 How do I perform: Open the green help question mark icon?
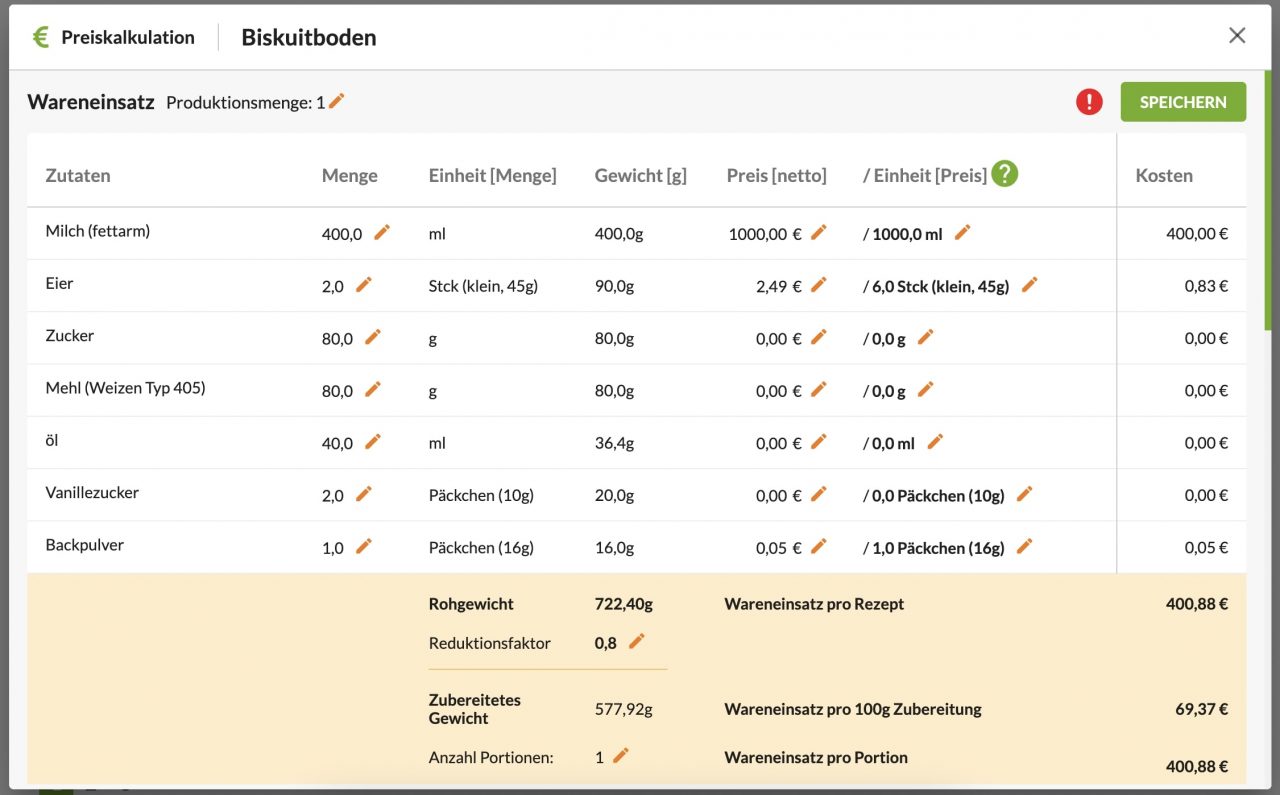point(1005,174)
